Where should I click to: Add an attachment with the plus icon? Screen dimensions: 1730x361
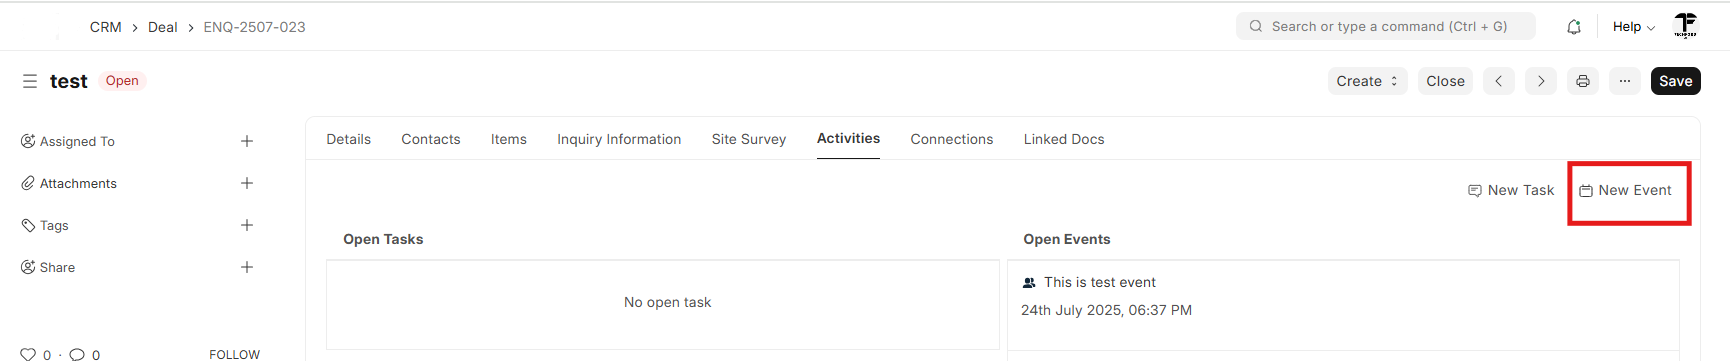pos(247,183)
